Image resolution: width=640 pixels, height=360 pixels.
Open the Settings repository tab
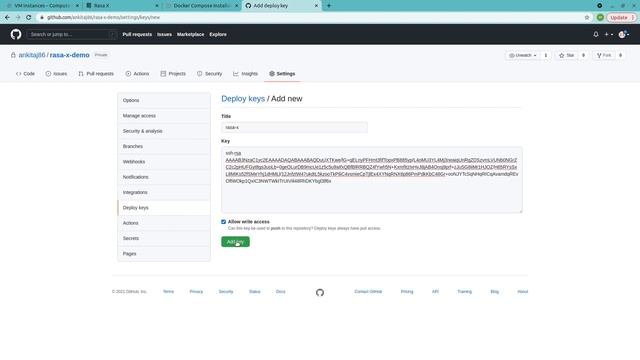point(282,74)
